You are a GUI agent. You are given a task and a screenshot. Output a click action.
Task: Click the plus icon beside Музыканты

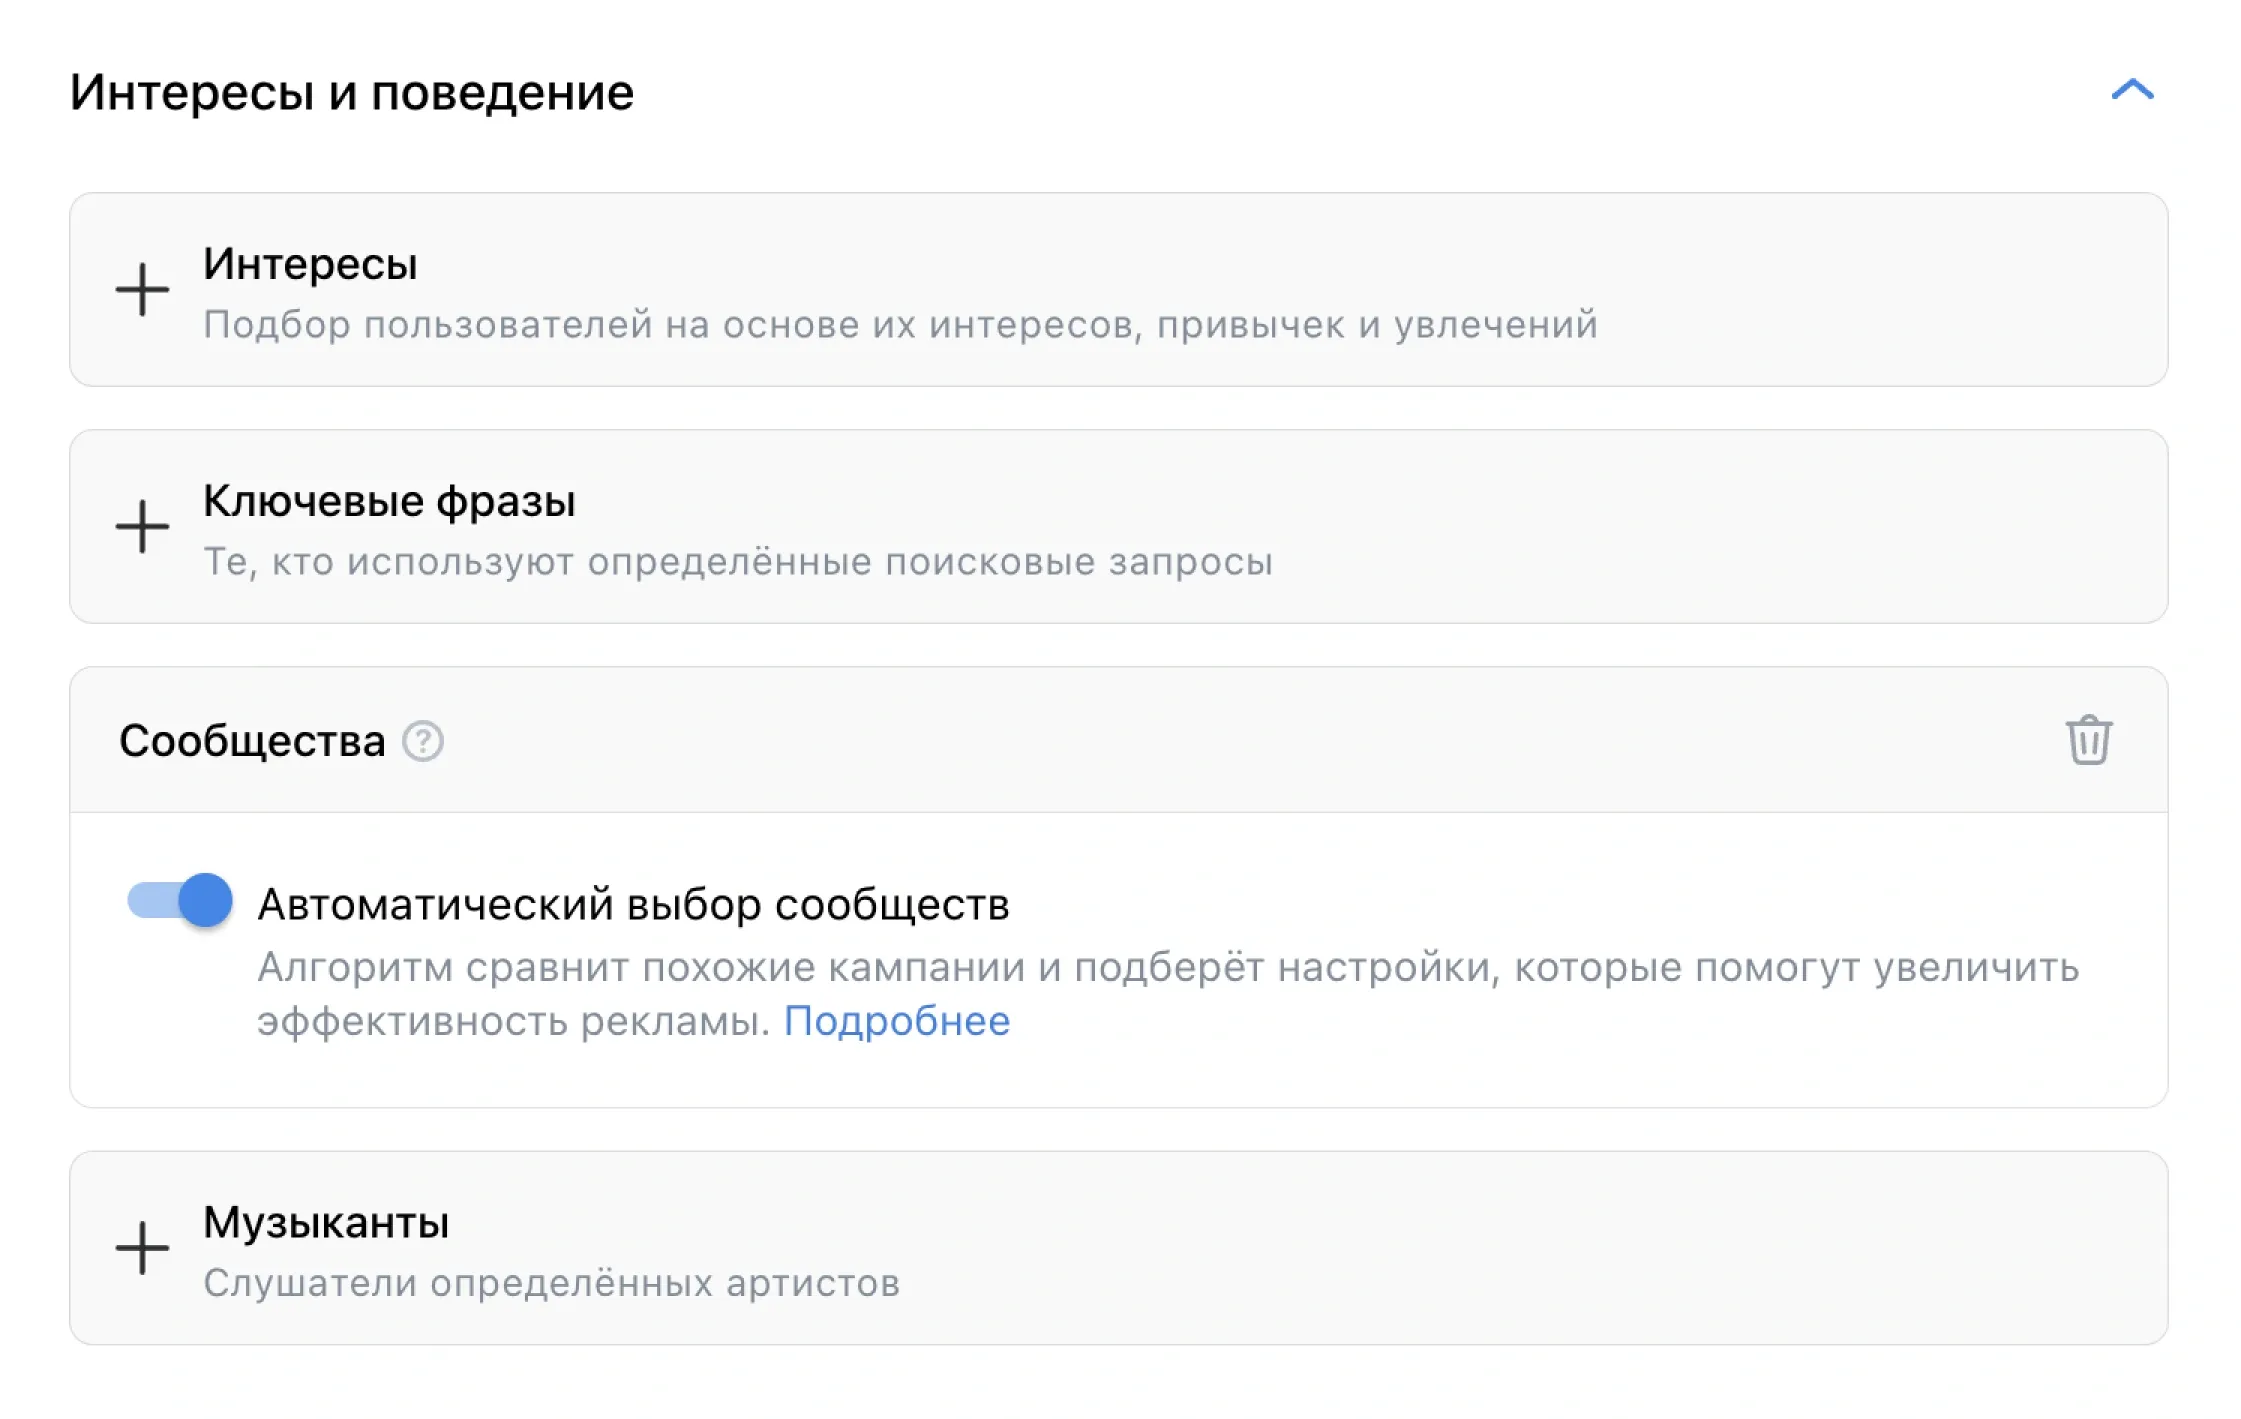pos(142,1248)
